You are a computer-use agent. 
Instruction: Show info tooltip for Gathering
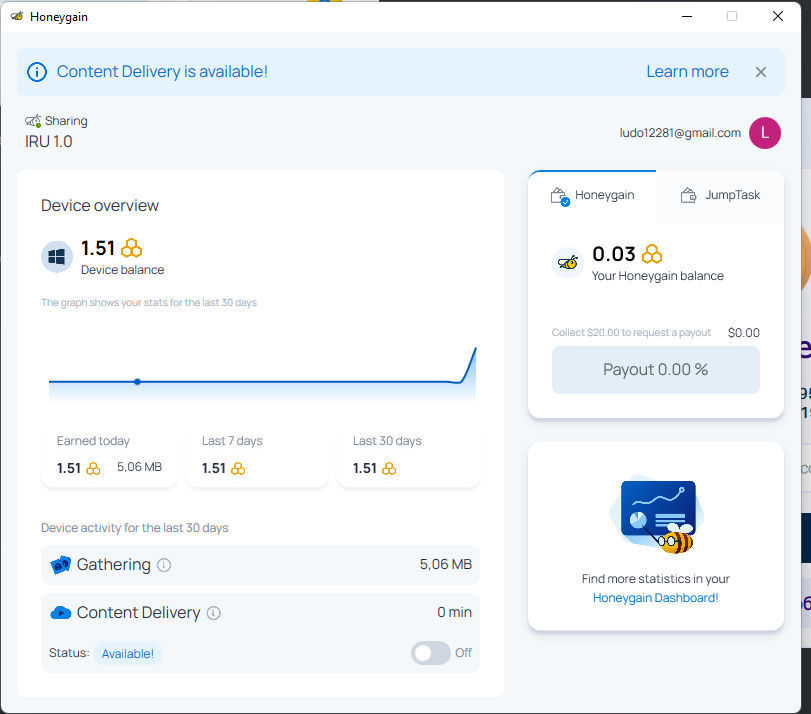pos(164,565)
